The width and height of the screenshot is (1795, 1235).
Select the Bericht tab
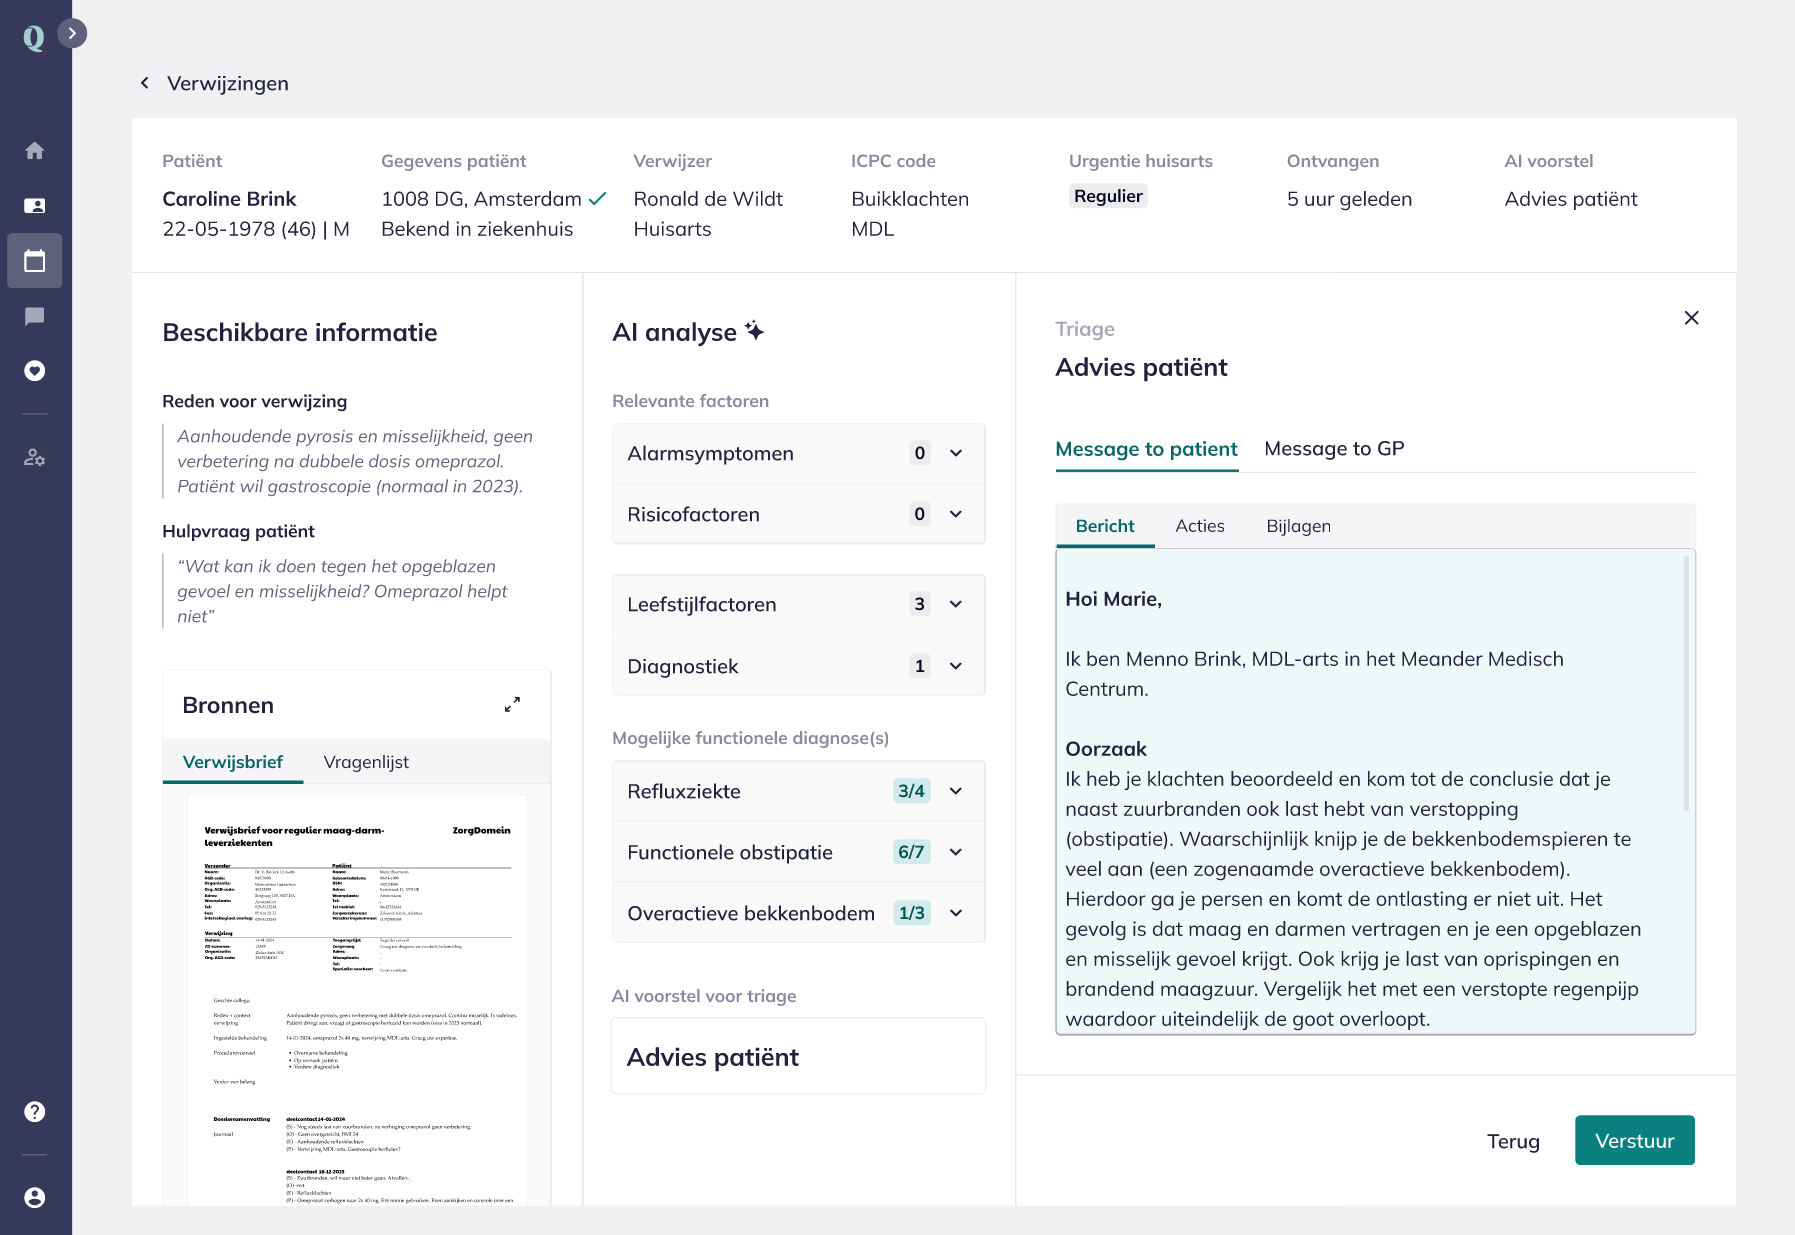point(1105,526)
